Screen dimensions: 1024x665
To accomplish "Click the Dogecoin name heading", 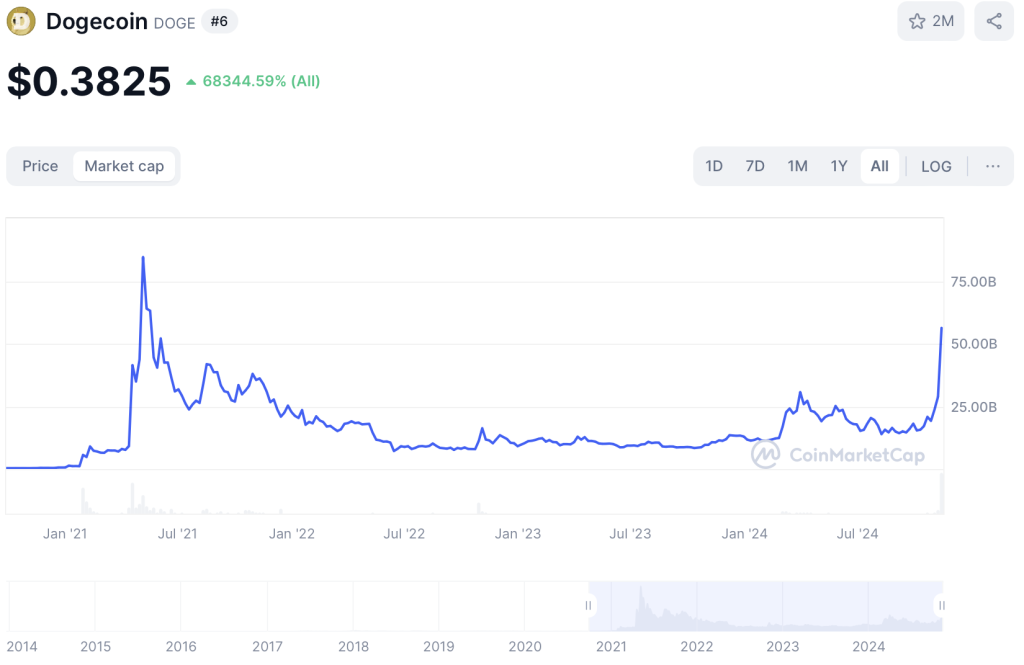I will click(97, 22).
